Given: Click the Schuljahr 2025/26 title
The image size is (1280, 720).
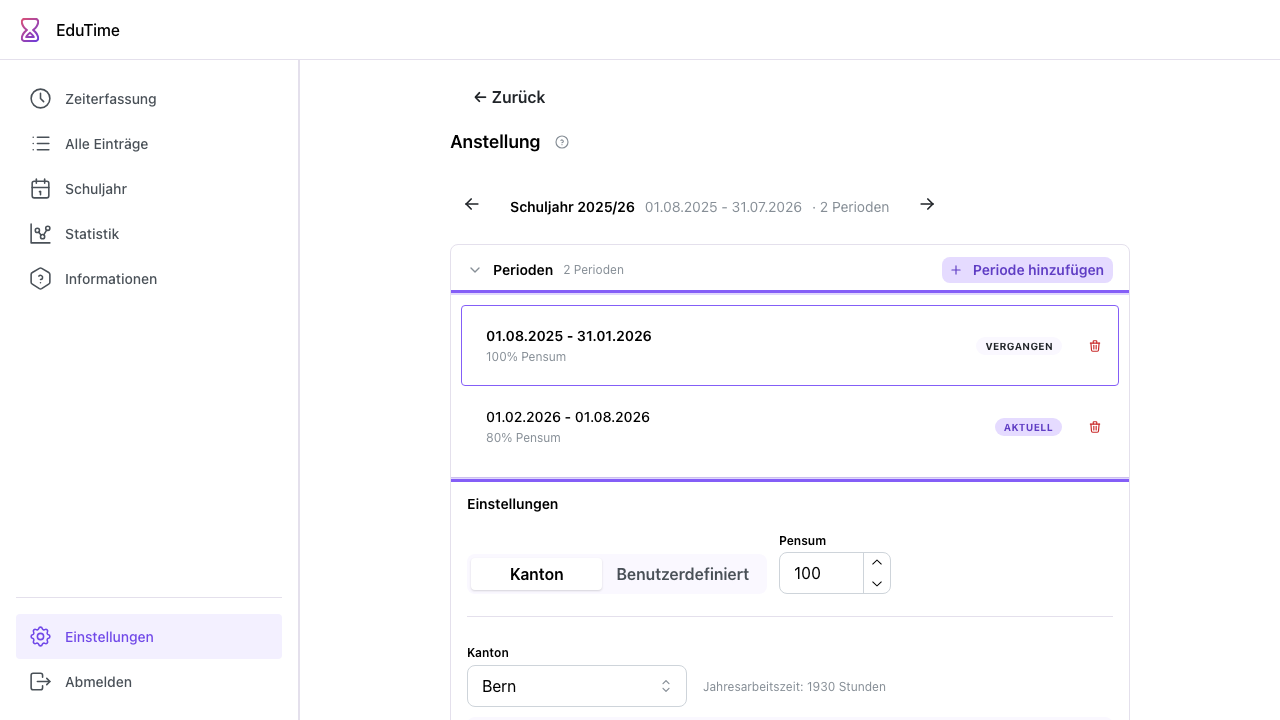Looking at the screenshot, I should click(x=572, y=207).
